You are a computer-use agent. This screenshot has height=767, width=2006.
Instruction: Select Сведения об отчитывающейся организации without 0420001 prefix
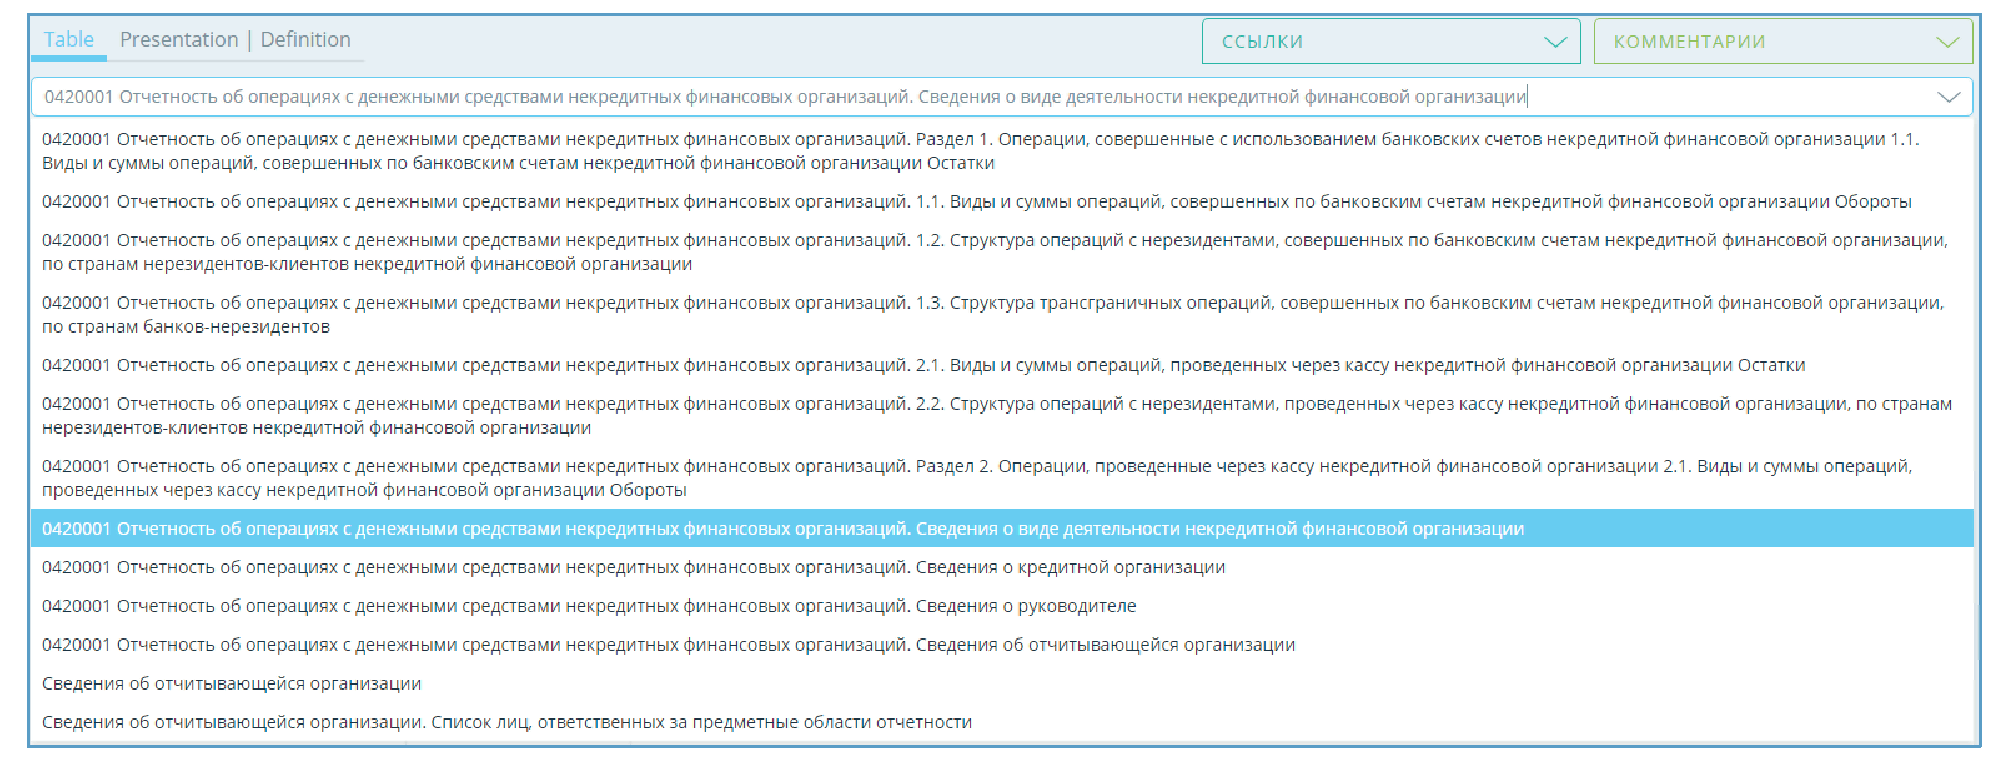[231, 684]
